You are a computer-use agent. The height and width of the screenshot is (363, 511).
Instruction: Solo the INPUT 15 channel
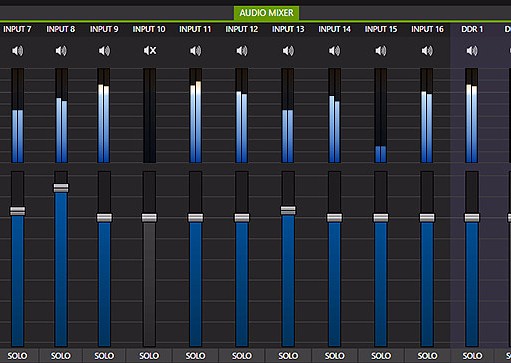click(x=381, y=356)
